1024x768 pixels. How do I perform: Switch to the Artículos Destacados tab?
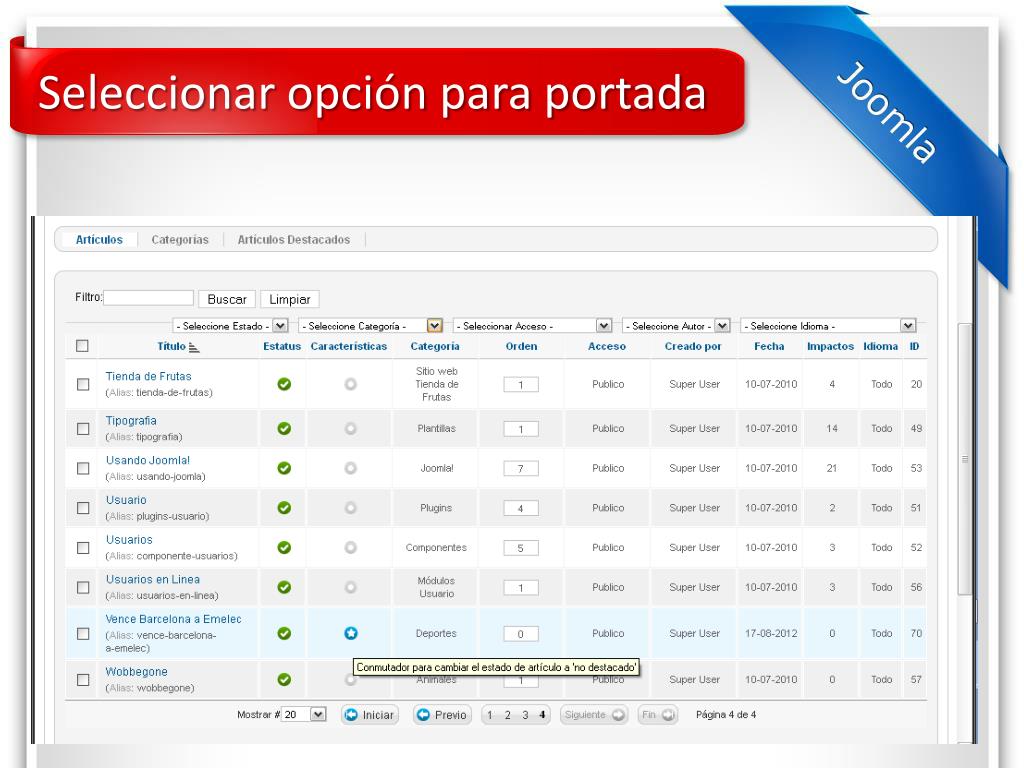click(x=294, y=240)
